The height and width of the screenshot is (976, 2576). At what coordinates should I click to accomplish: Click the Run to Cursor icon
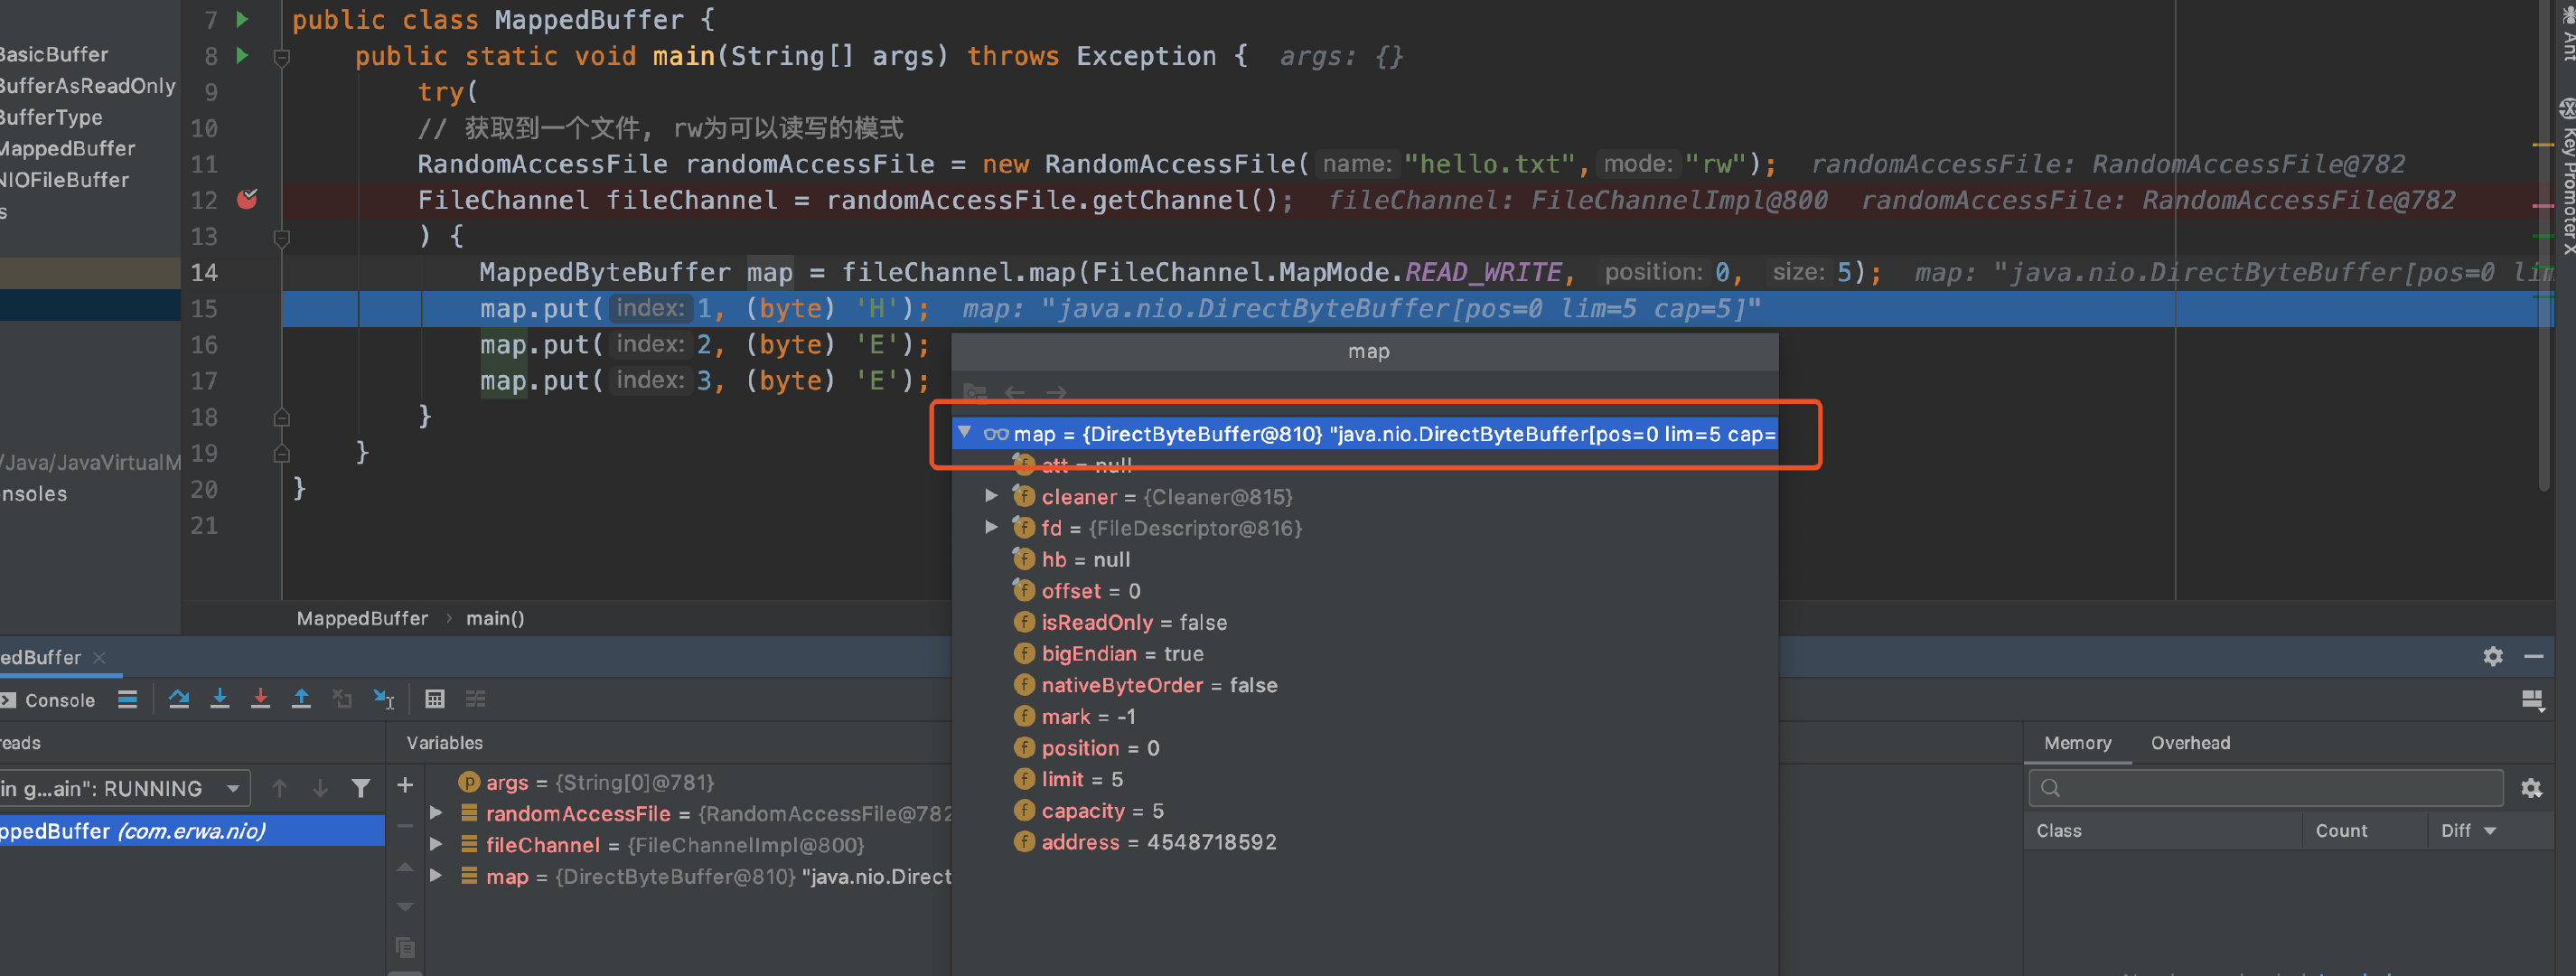(x=383, y=699)
